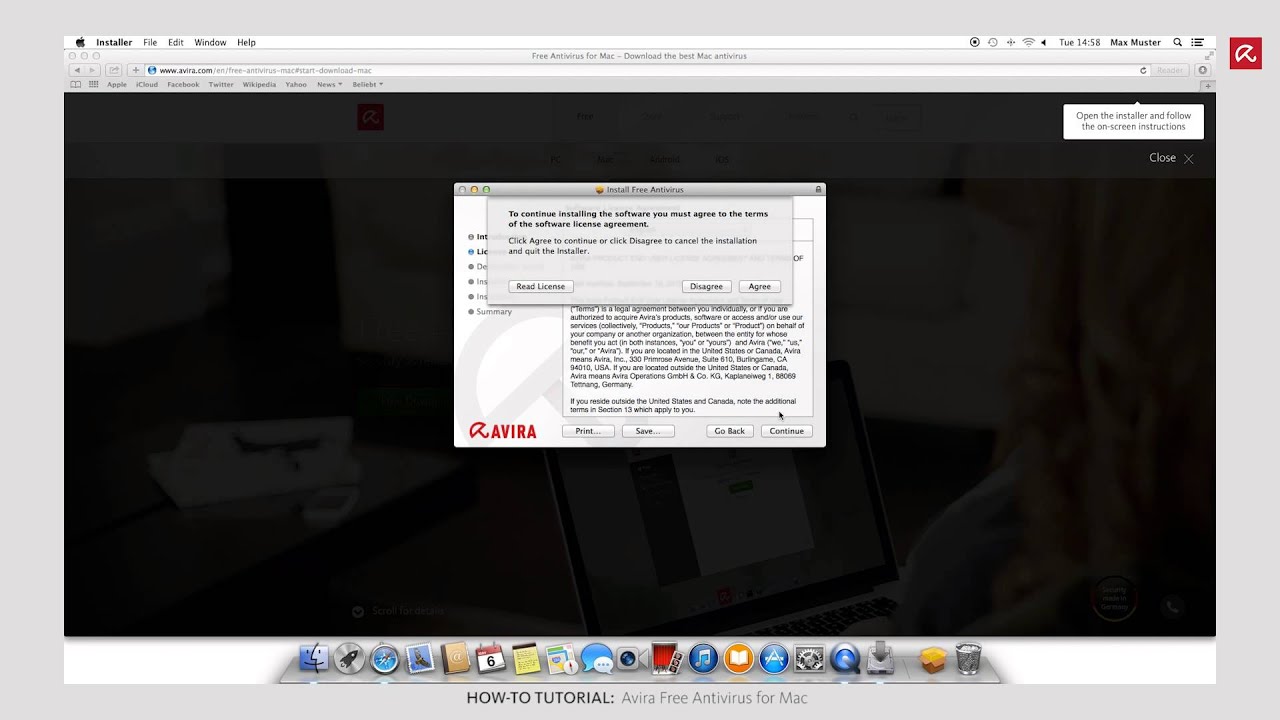Open Mail stamp icon in Dock
The height and width of the screenshot is (720, 1280).
[x=420, y=658]
